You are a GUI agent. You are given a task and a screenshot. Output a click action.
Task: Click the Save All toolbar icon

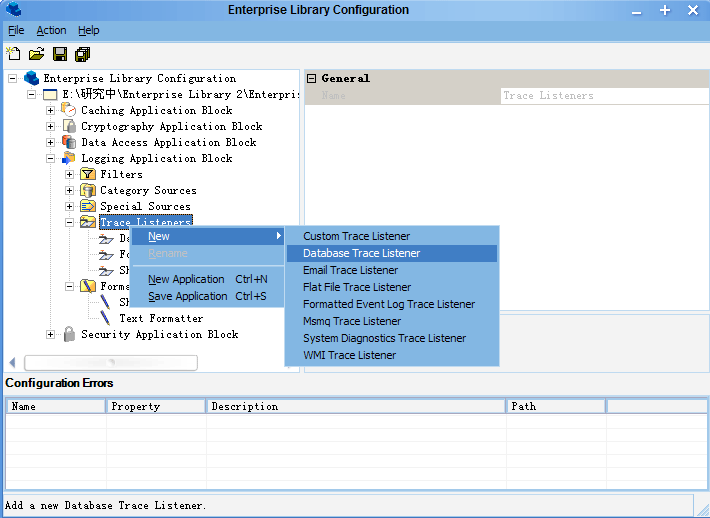(x=82, y=54)
